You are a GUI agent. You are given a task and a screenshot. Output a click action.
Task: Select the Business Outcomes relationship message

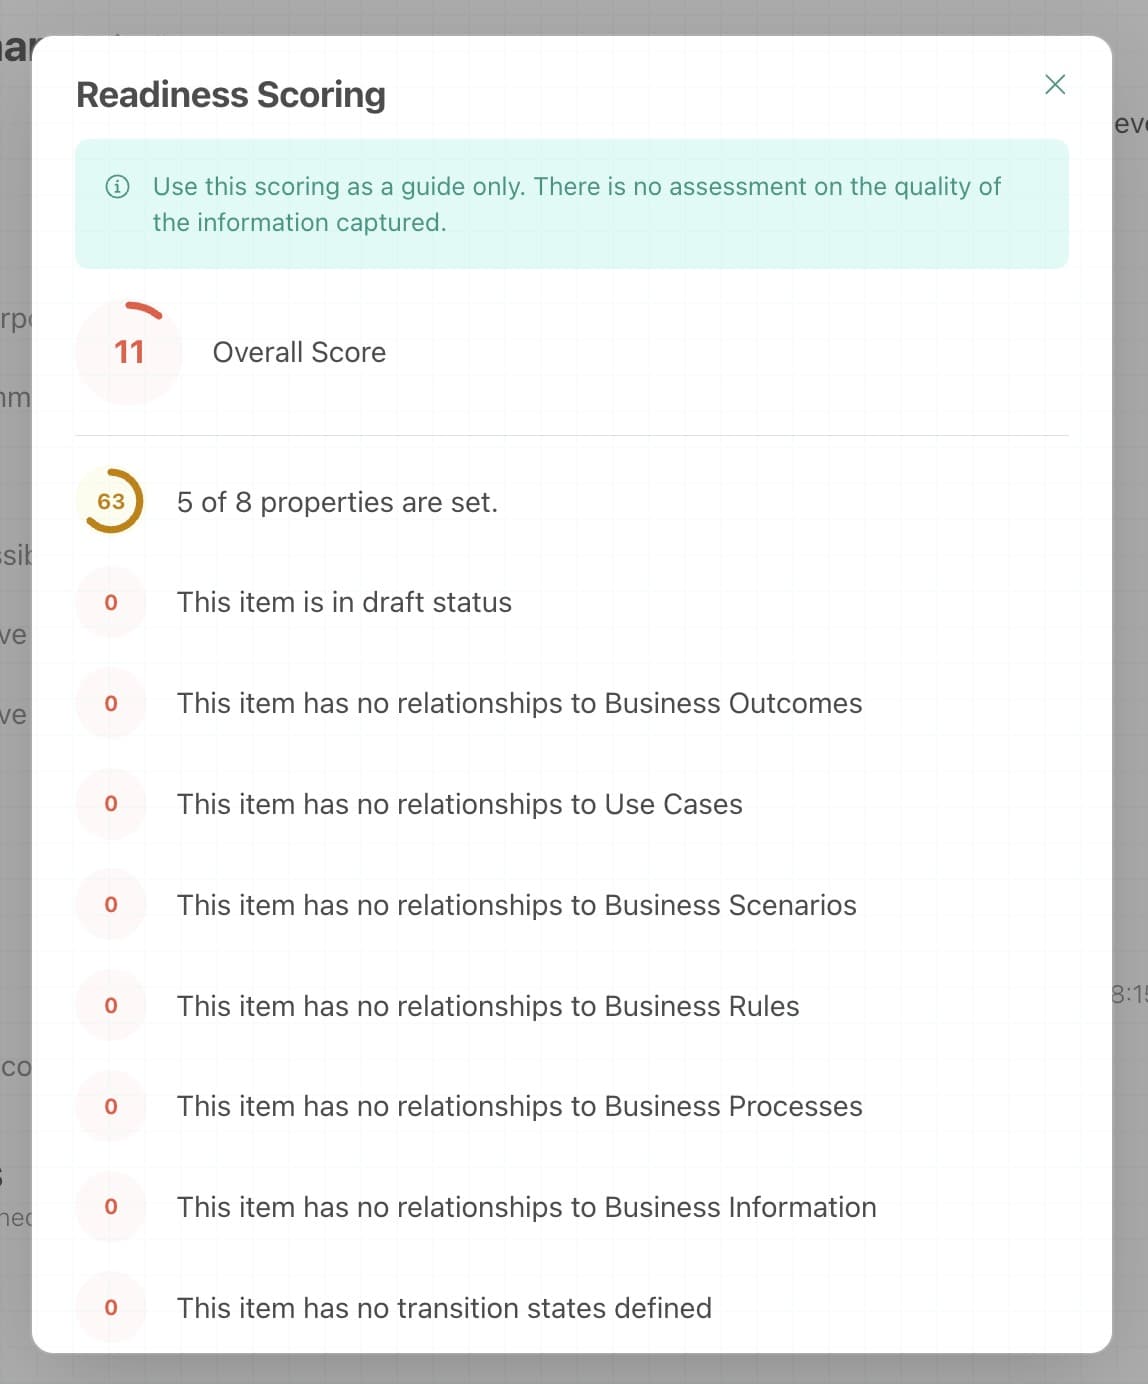(519, 703)
